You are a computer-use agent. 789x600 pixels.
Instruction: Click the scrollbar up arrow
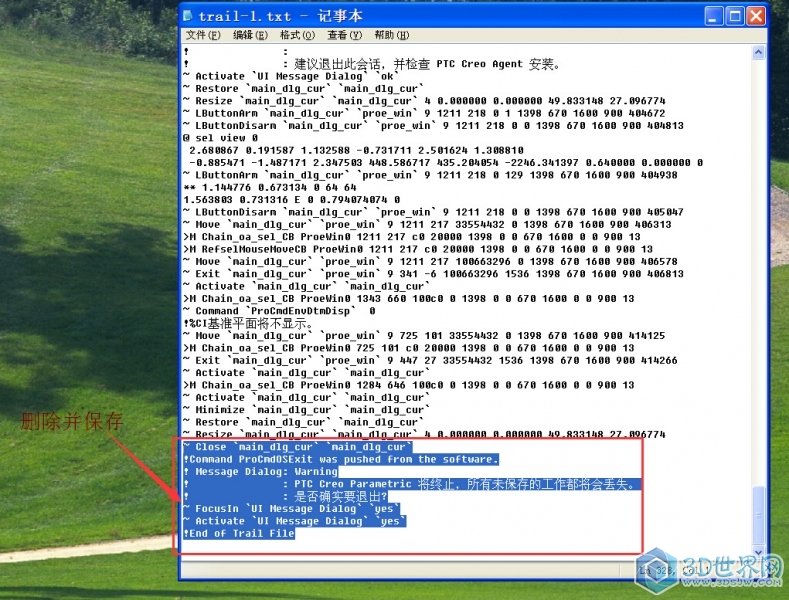(759, 52)
